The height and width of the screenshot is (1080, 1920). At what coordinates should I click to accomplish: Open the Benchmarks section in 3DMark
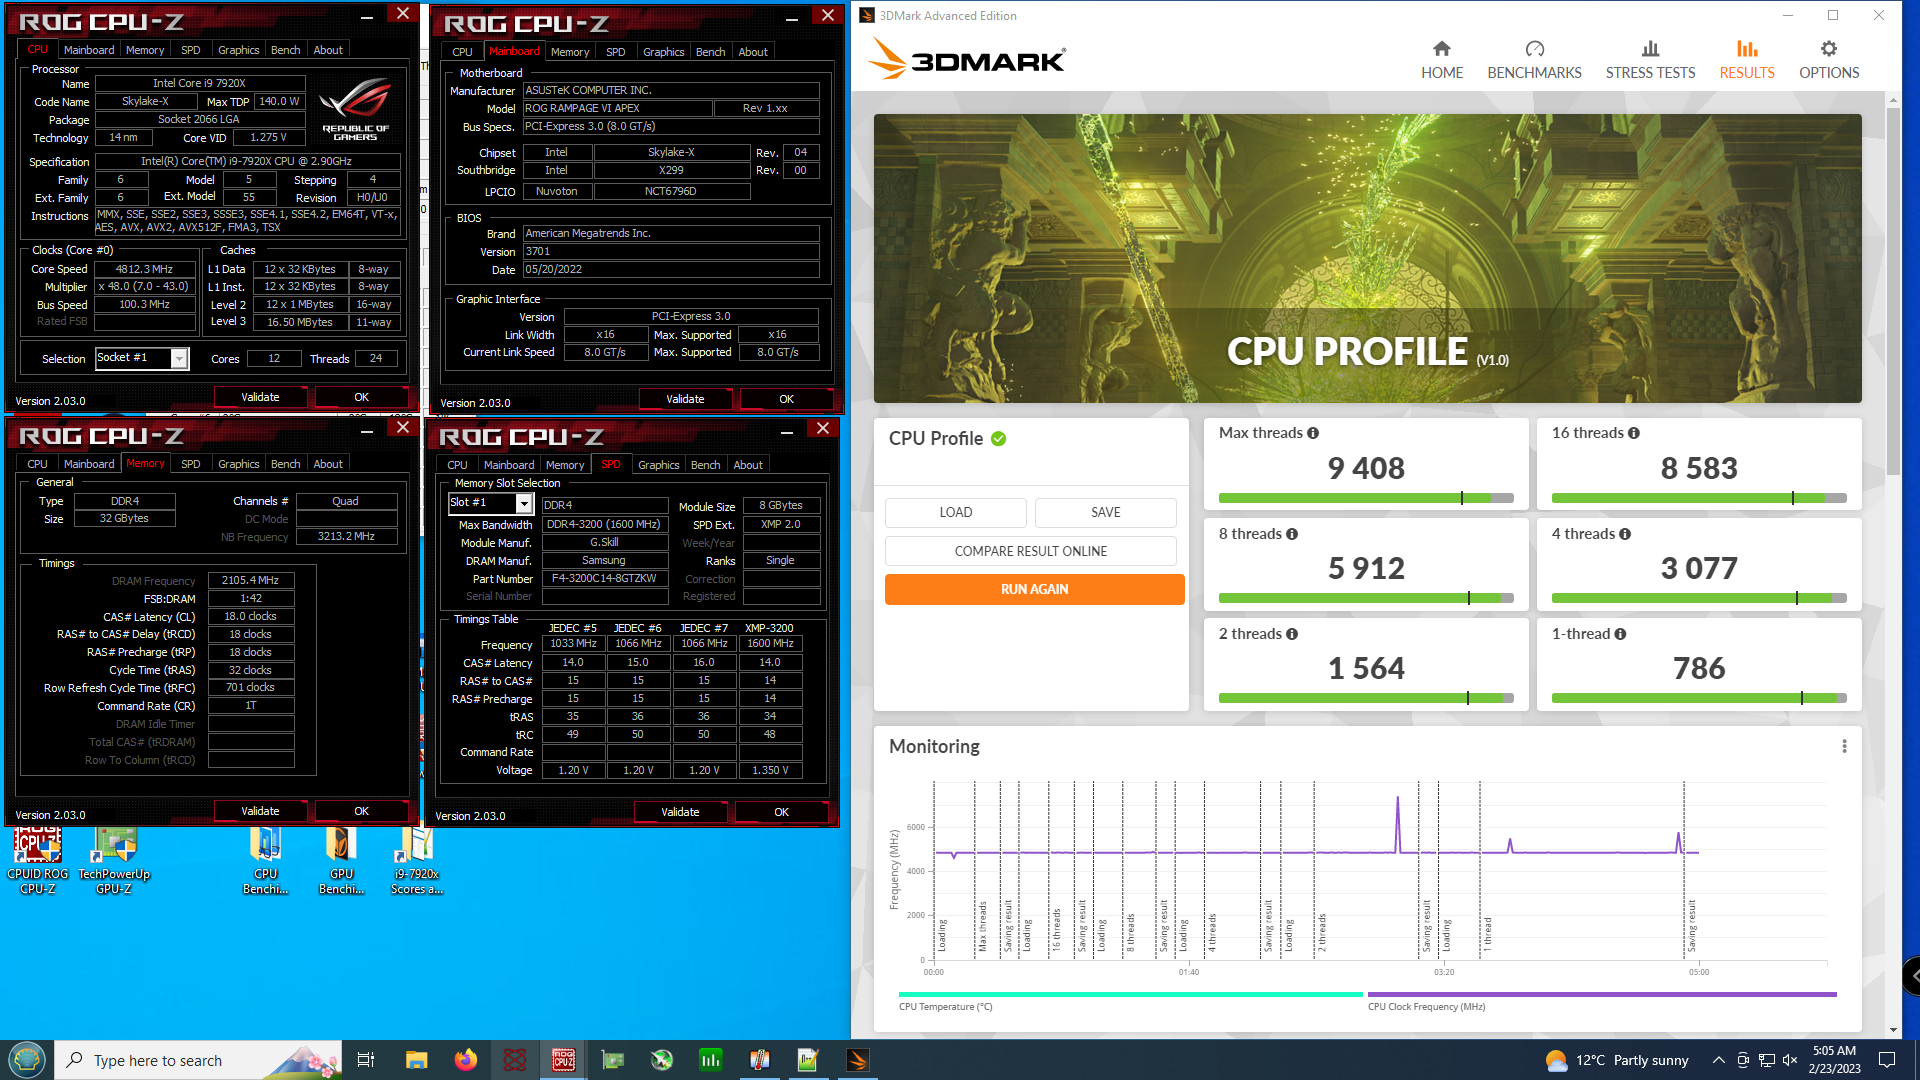click(x=1534, y=60)
